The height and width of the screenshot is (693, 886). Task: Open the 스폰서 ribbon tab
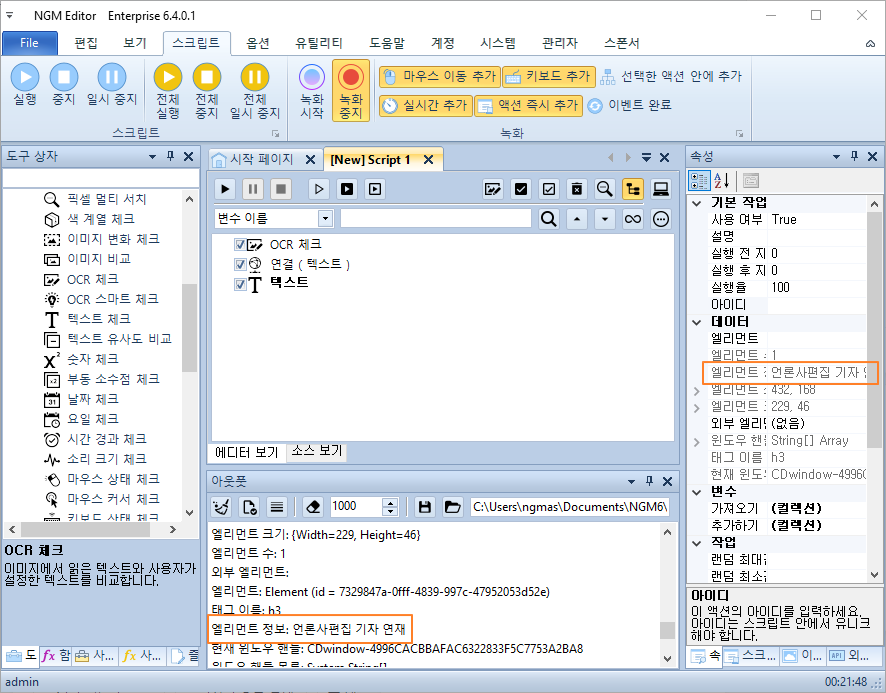(622, 43)
